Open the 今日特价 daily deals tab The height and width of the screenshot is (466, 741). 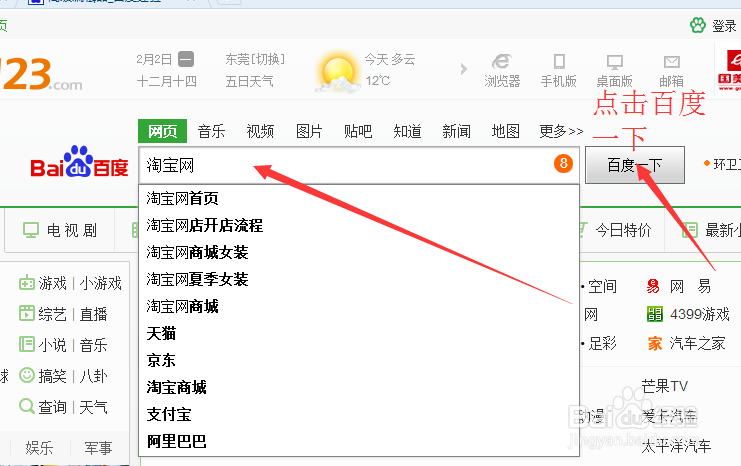(x=623, y=230)
